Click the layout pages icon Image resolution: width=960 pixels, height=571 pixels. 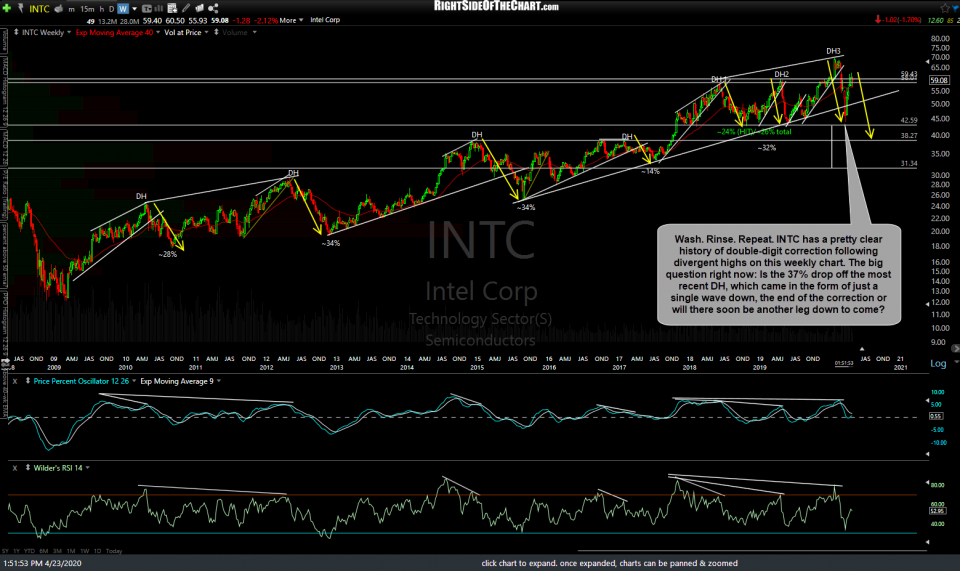pos(200,9)
